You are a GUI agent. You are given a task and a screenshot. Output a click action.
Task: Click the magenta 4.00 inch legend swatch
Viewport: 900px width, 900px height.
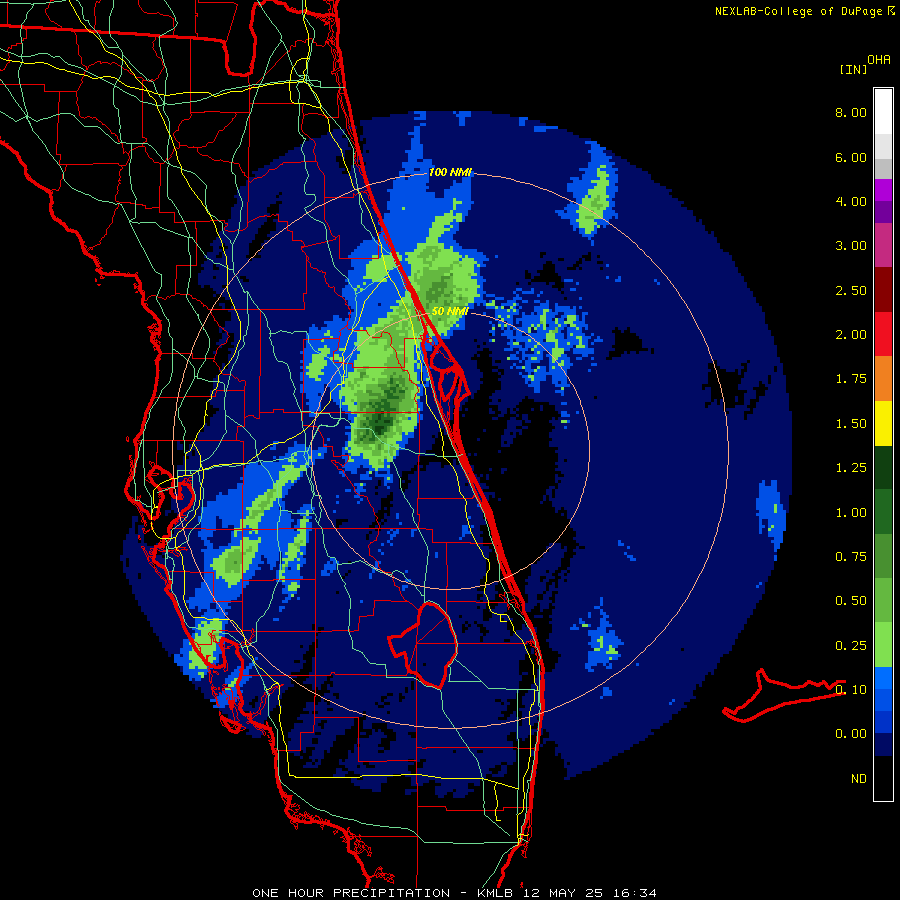[x=883, y=190]
